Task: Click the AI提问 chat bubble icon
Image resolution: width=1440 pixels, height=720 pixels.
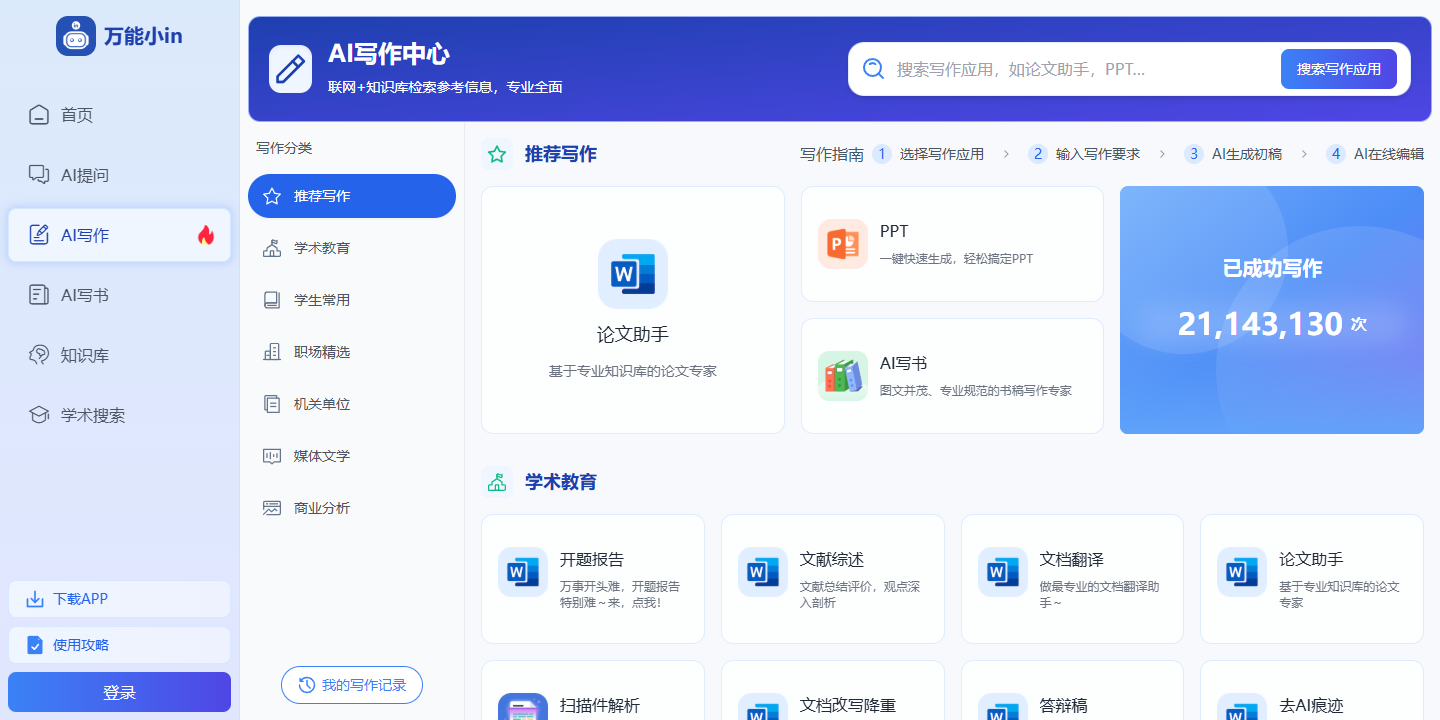Action: pyautogui.click(x=39, y=175)
